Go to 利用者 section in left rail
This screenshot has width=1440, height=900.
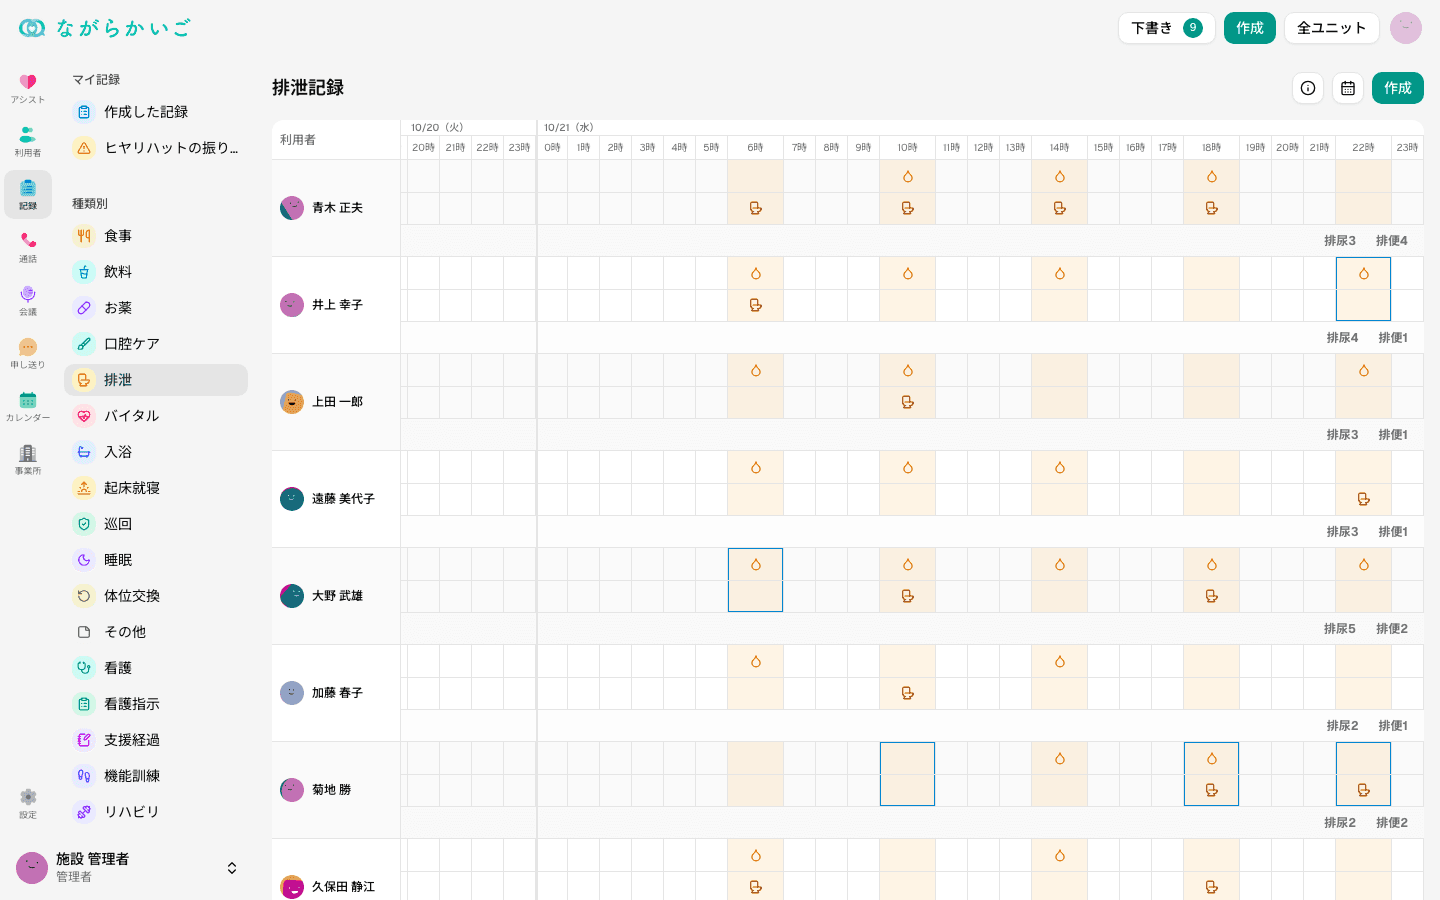pos(28,141)
